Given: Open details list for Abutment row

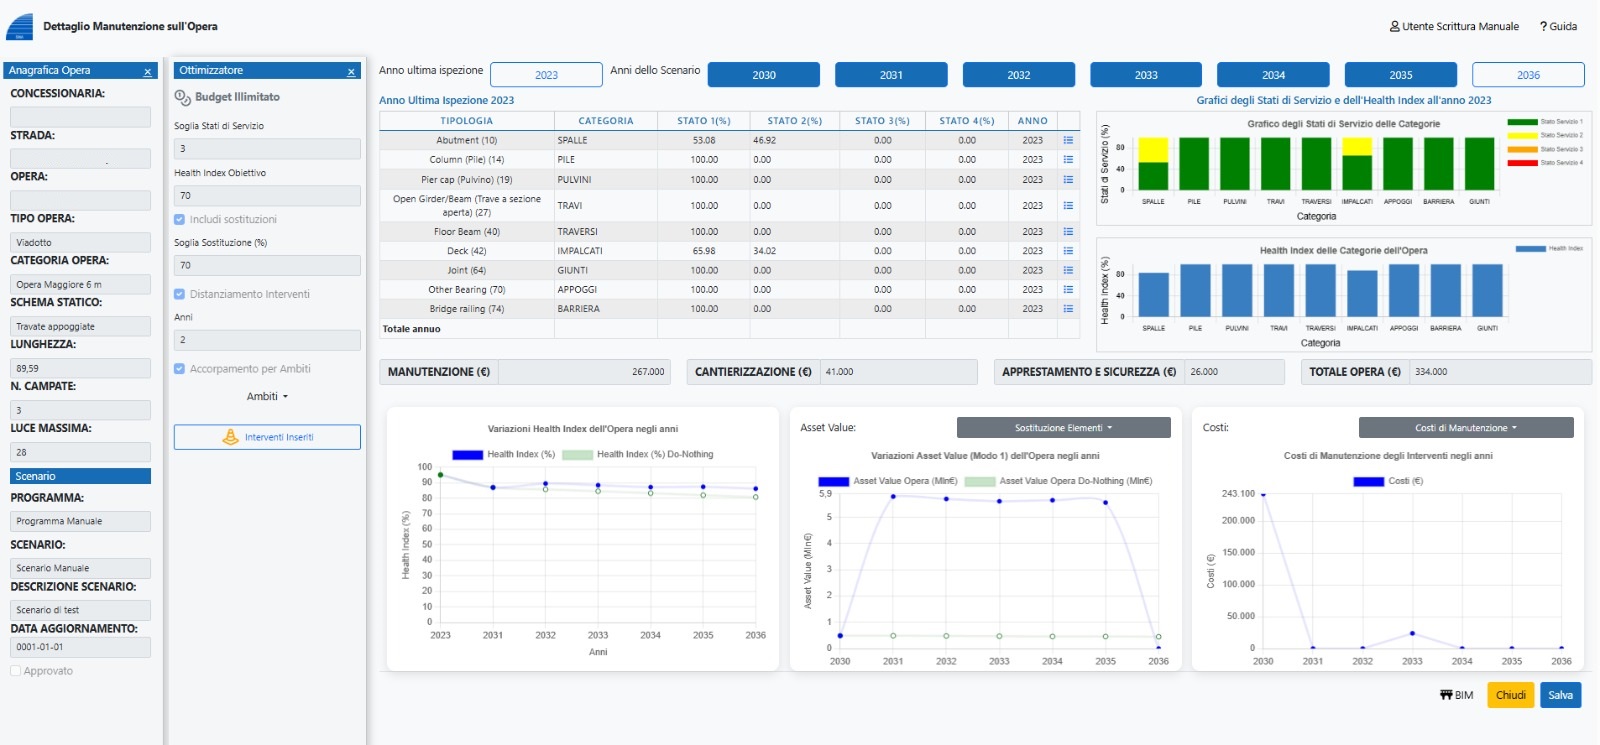Looking at the screenshot, I should [x=1068, y=141].
